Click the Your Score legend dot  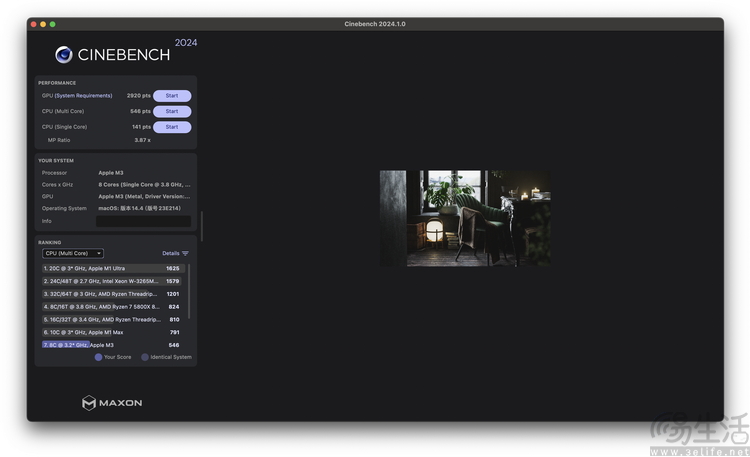pos(98,357)
